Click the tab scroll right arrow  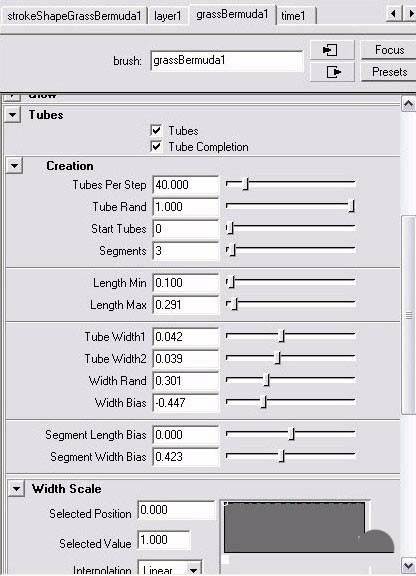410,14
